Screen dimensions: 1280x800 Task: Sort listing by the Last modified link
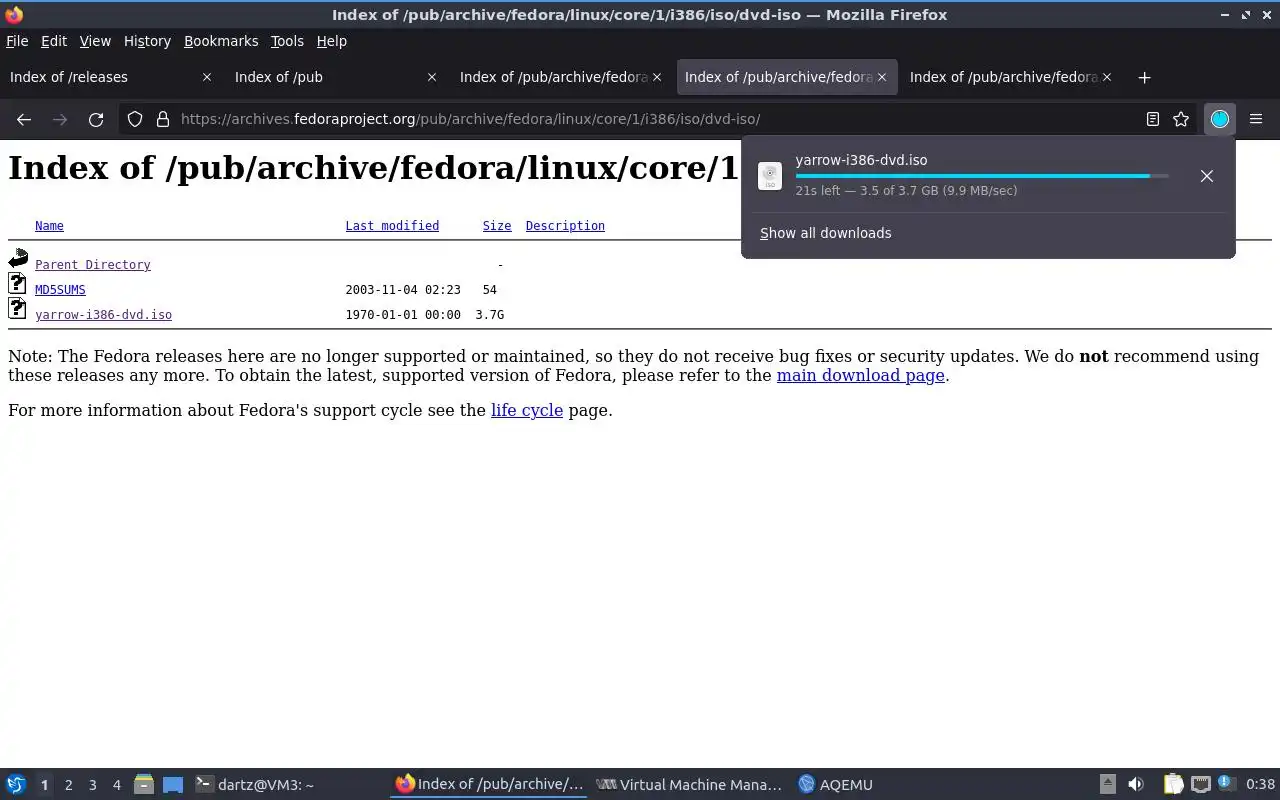pos(392,226)
